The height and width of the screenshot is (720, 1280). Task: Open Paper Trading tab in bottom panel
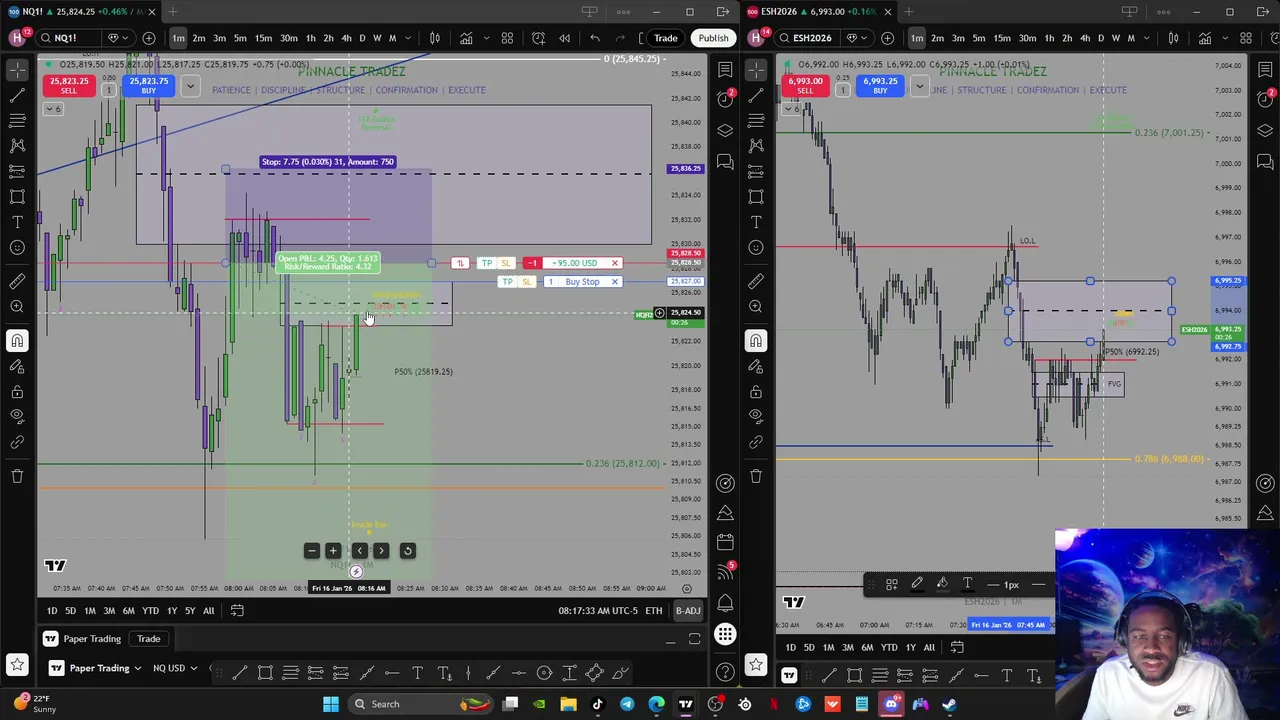coord(92,639)
